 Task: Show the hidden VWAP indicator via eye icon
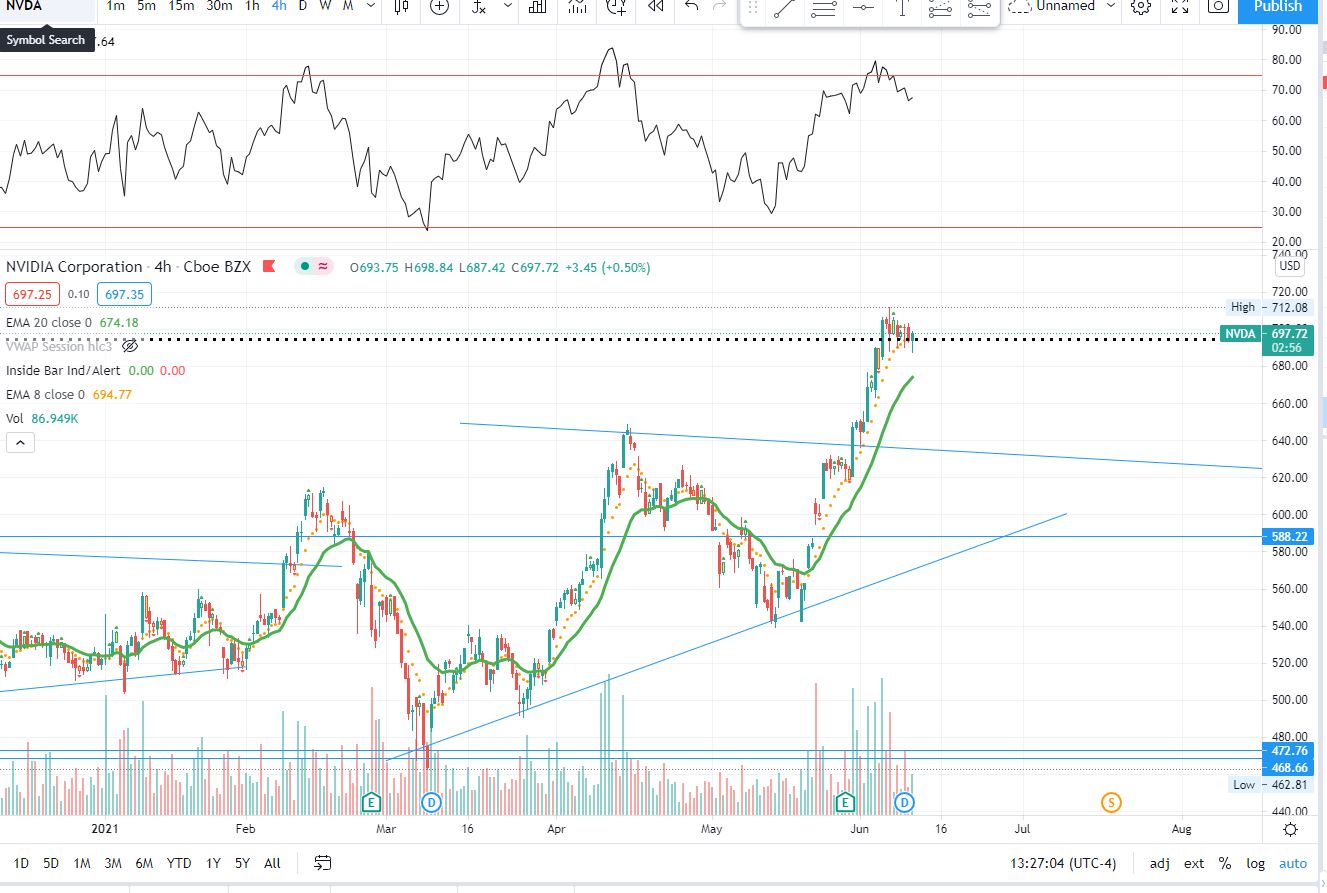pos(130,346)
